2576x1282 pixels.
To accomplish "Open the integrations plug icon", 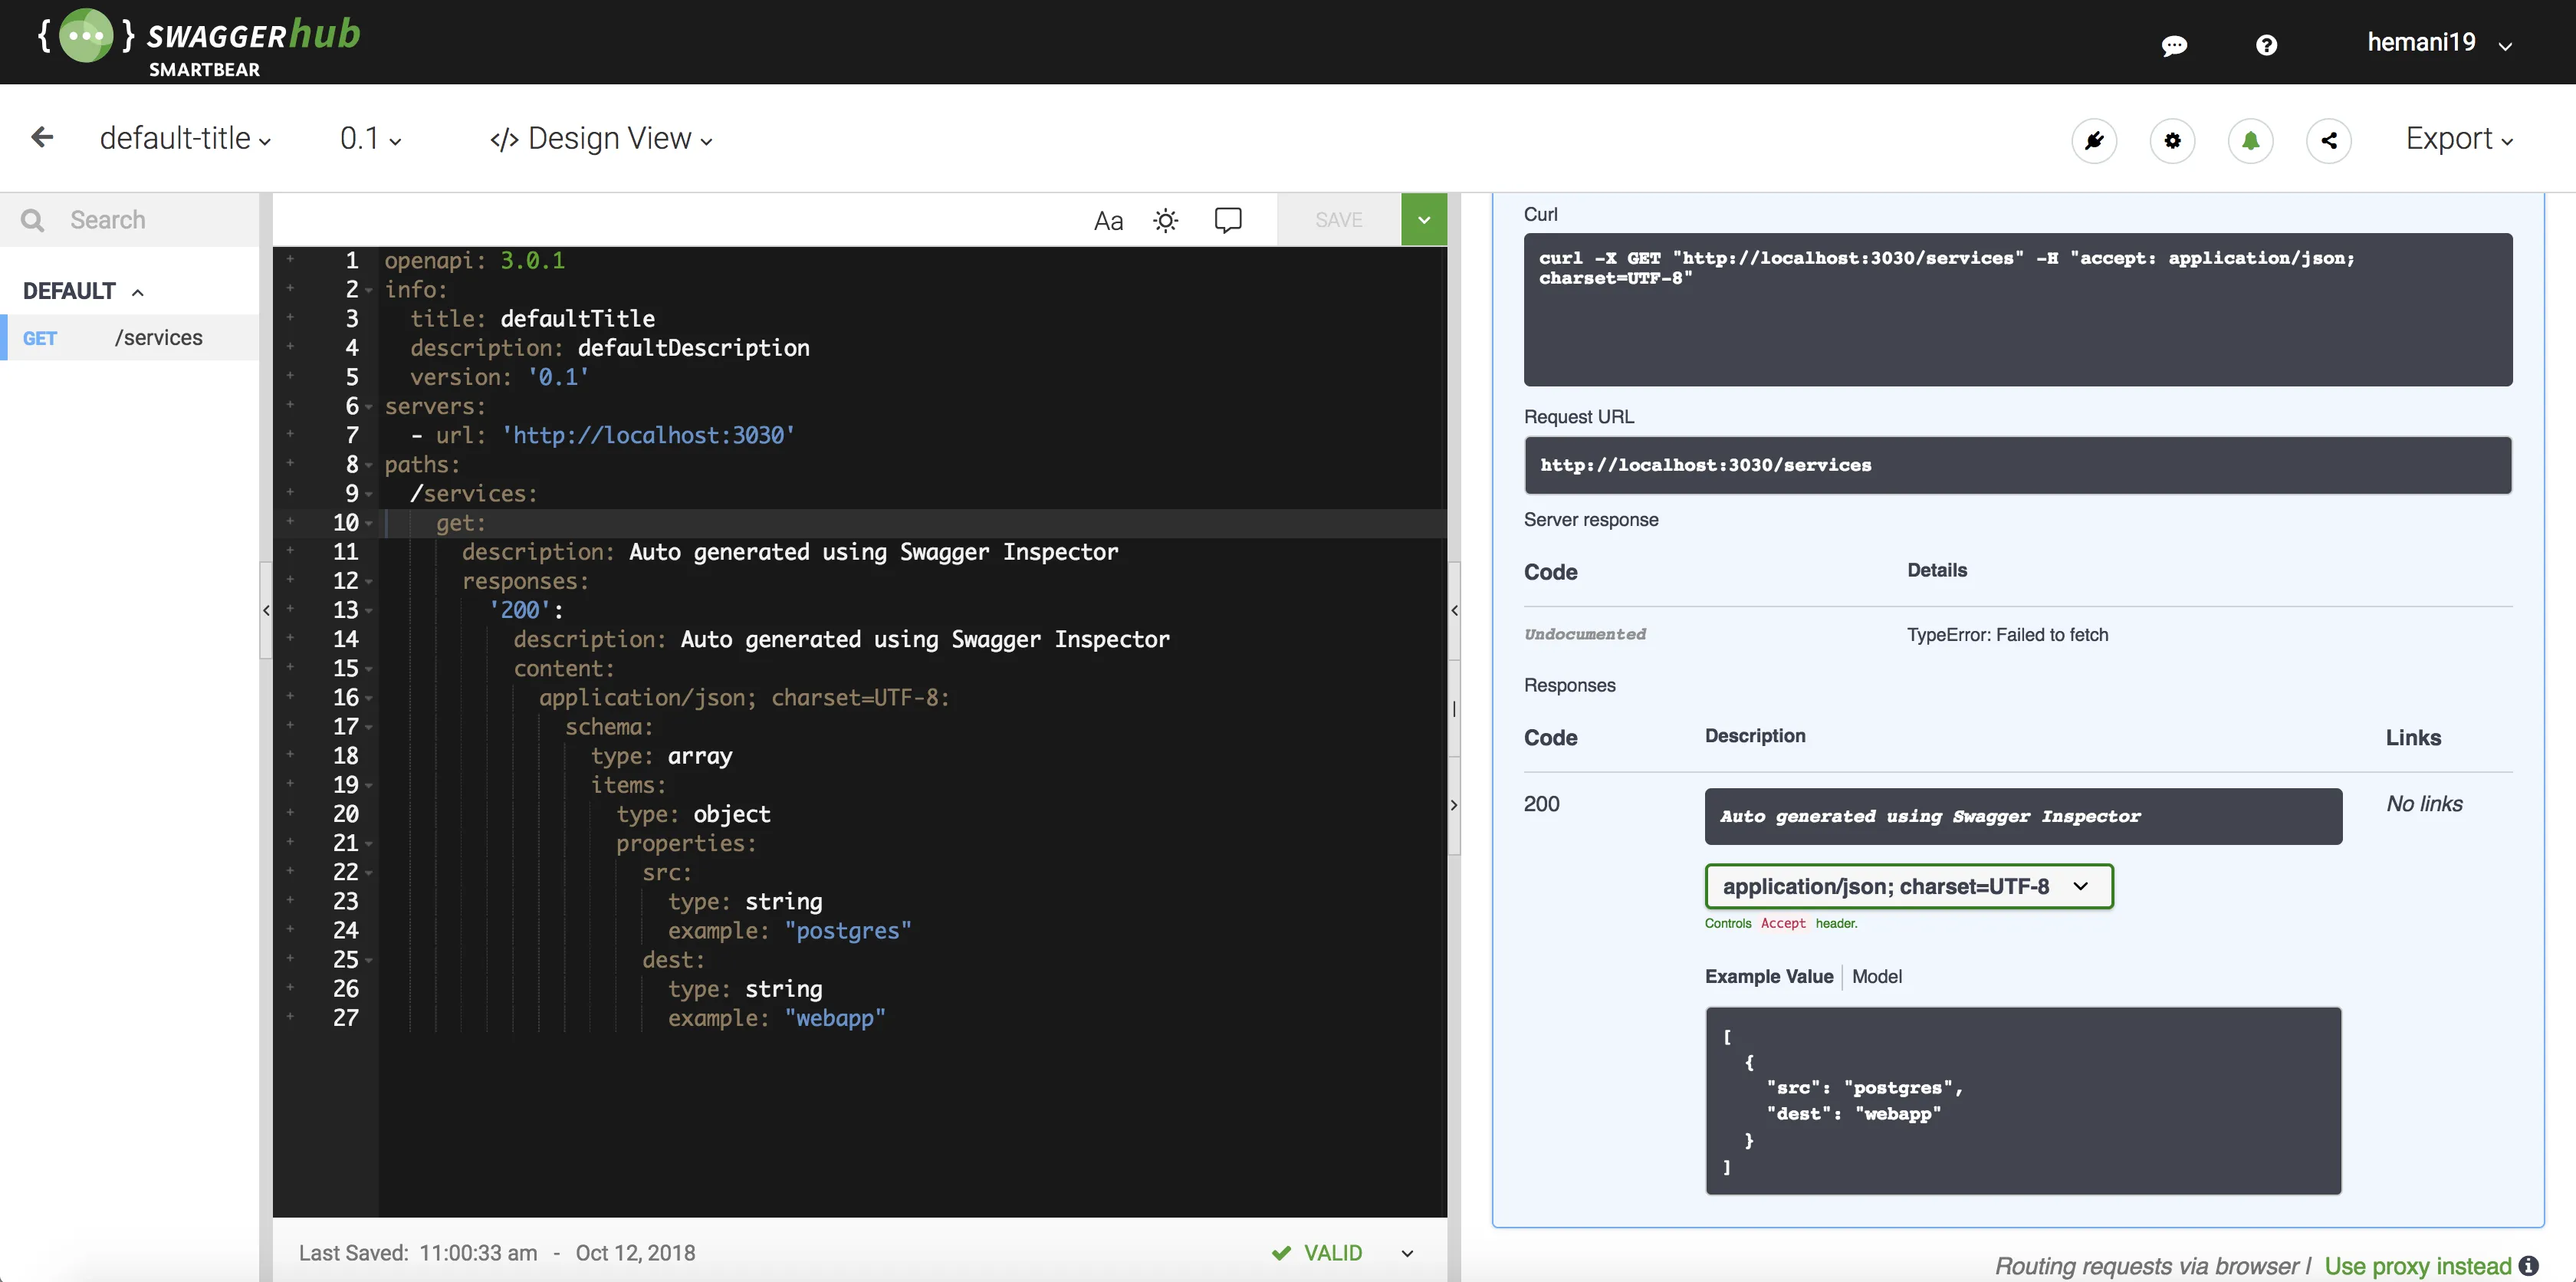I will tap(2094, 140).
